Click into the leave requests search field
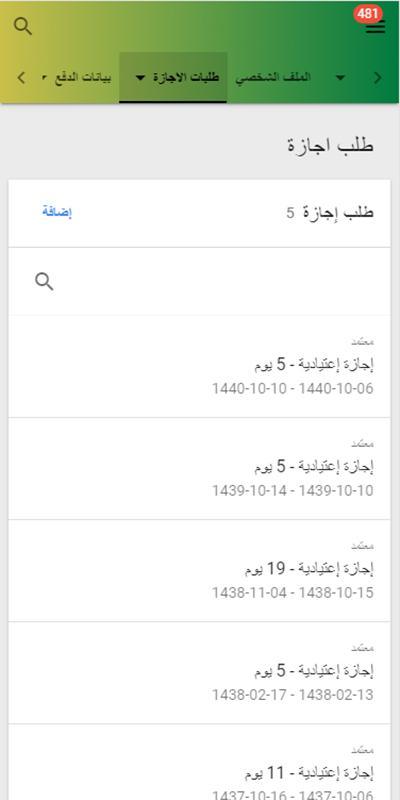400x800 pixels. pyautogui.click(x=199, y=281)
